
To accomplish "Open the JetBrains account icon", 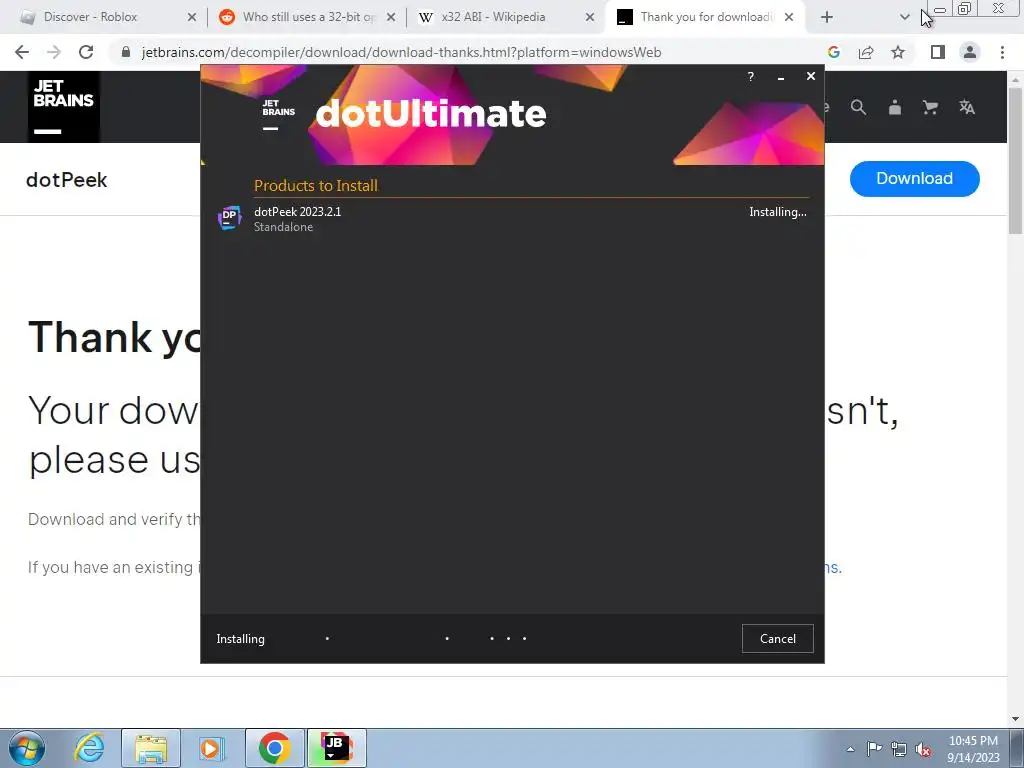I will tap(895, 108).
